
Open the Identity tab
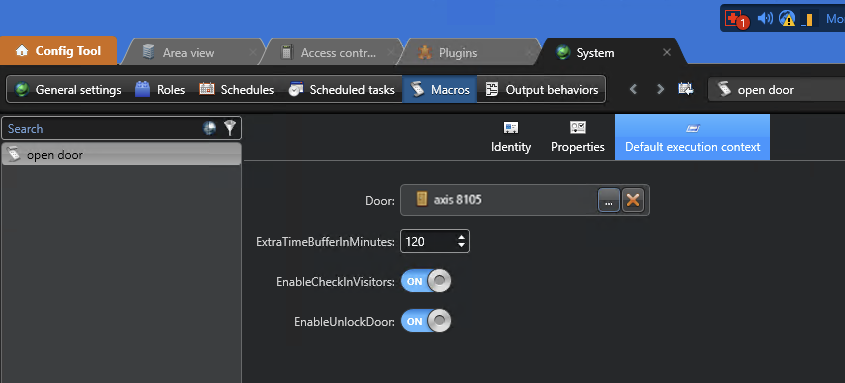511,137
